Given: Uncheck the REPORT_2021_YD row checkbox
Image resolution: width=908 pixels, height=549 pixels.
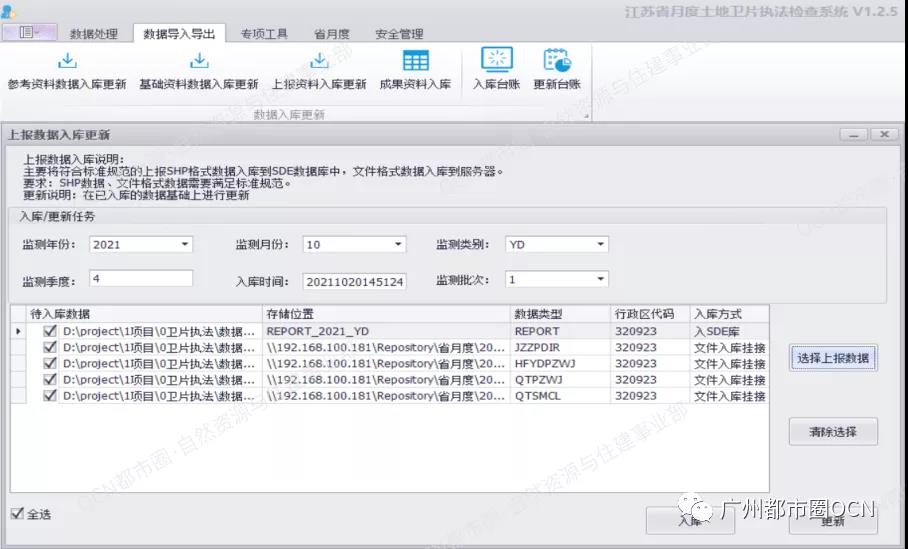Looking at the screenshot, I should pos(50,331).
